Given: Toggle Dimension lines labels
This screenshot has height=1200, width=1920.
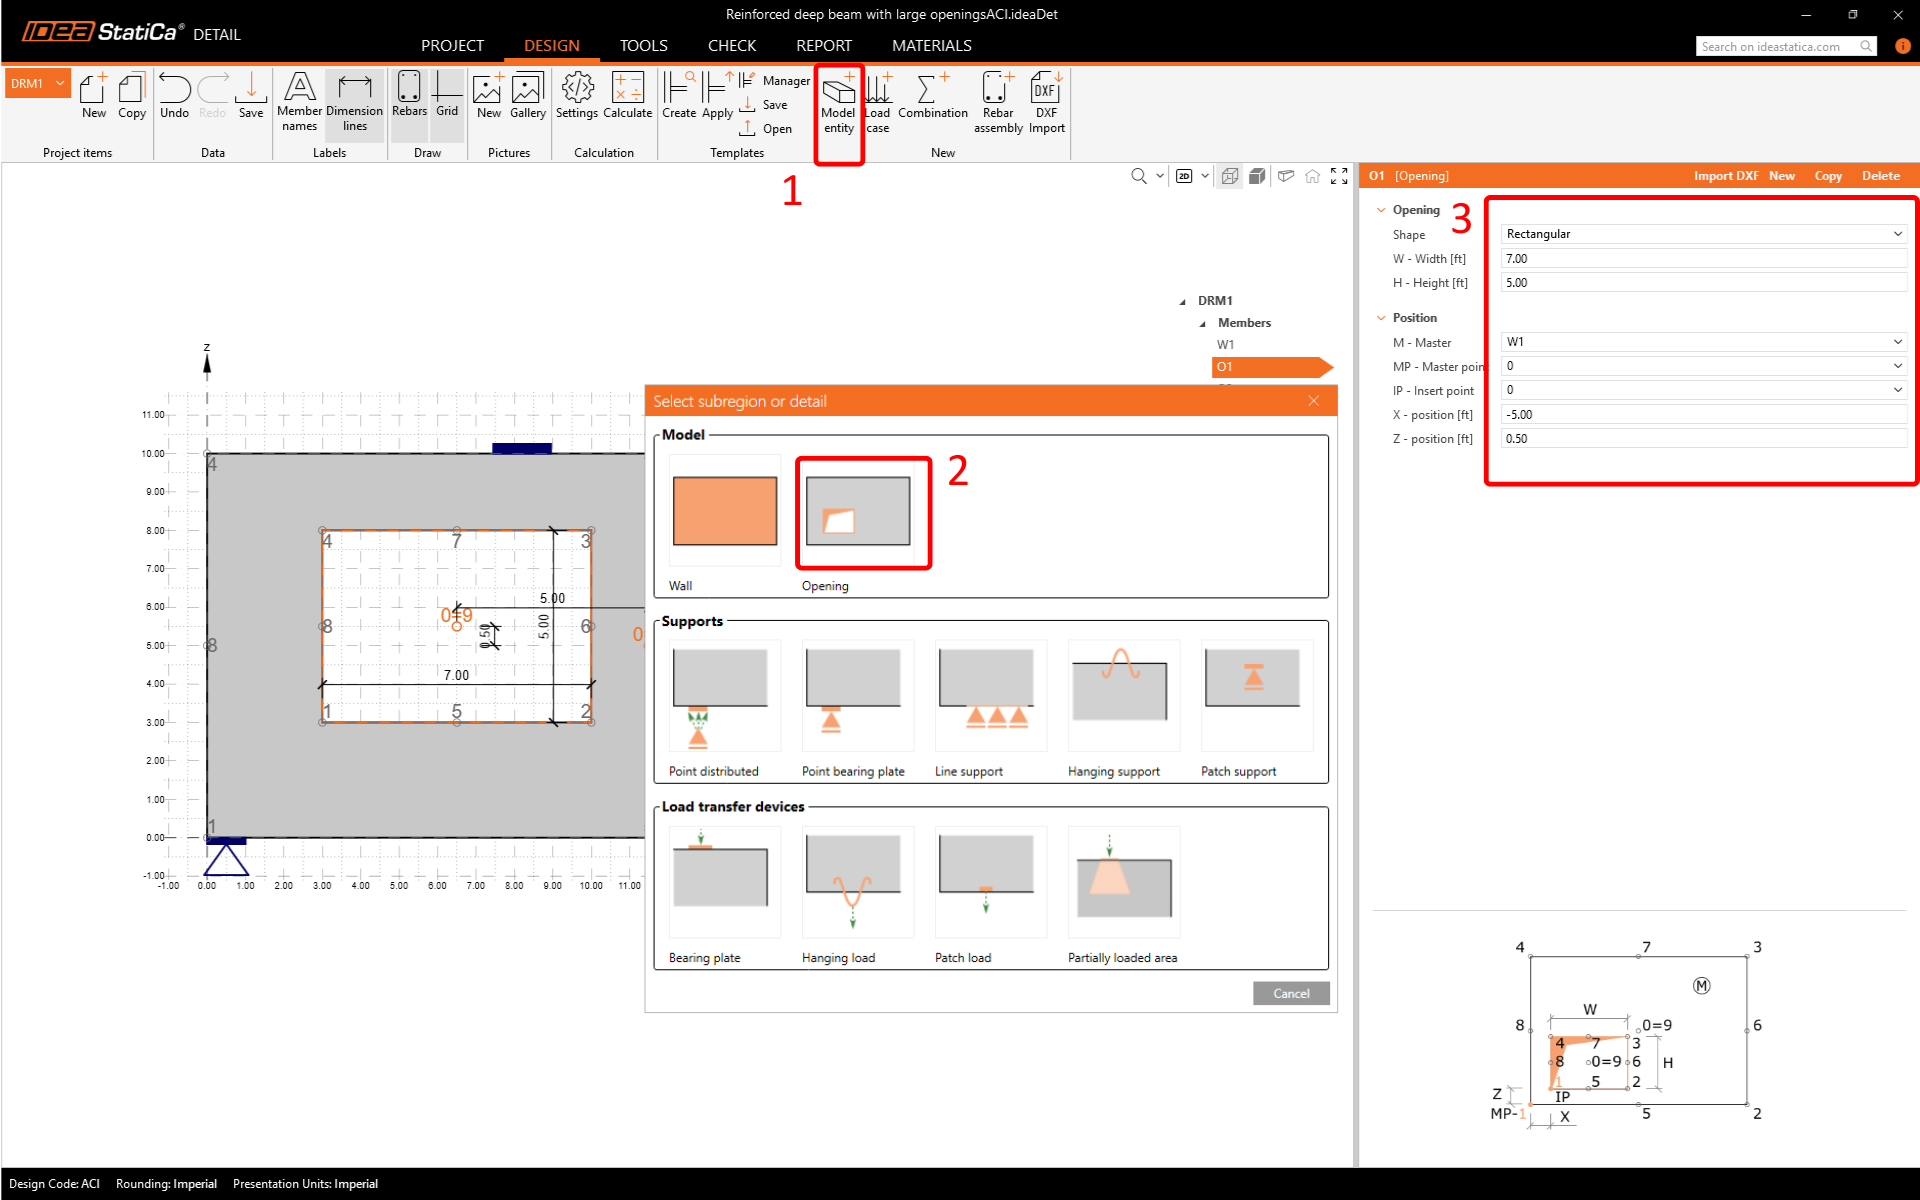Looking at the screenshot, I should click(354, 101).
